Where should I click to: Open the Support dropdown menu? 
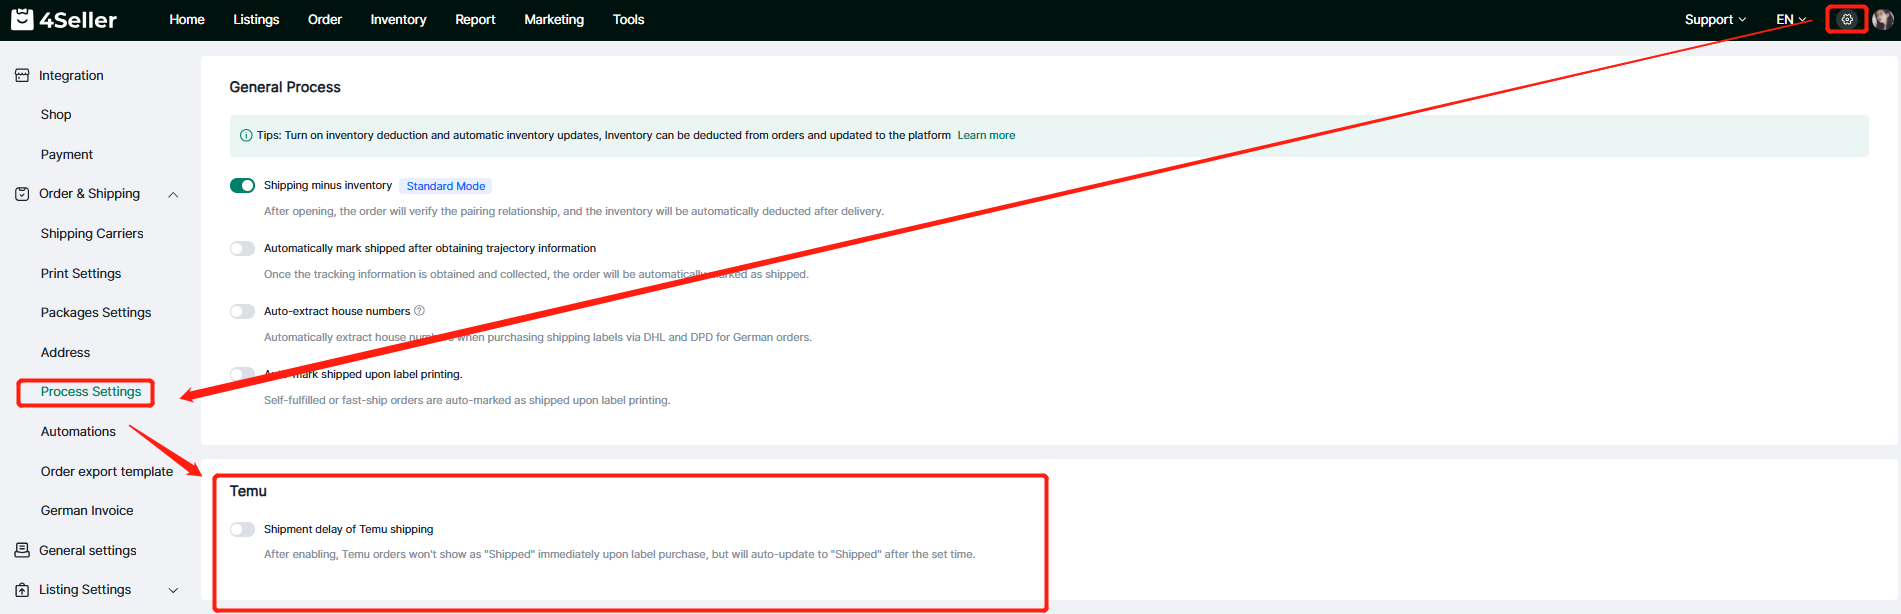[x=1714, y=19]
